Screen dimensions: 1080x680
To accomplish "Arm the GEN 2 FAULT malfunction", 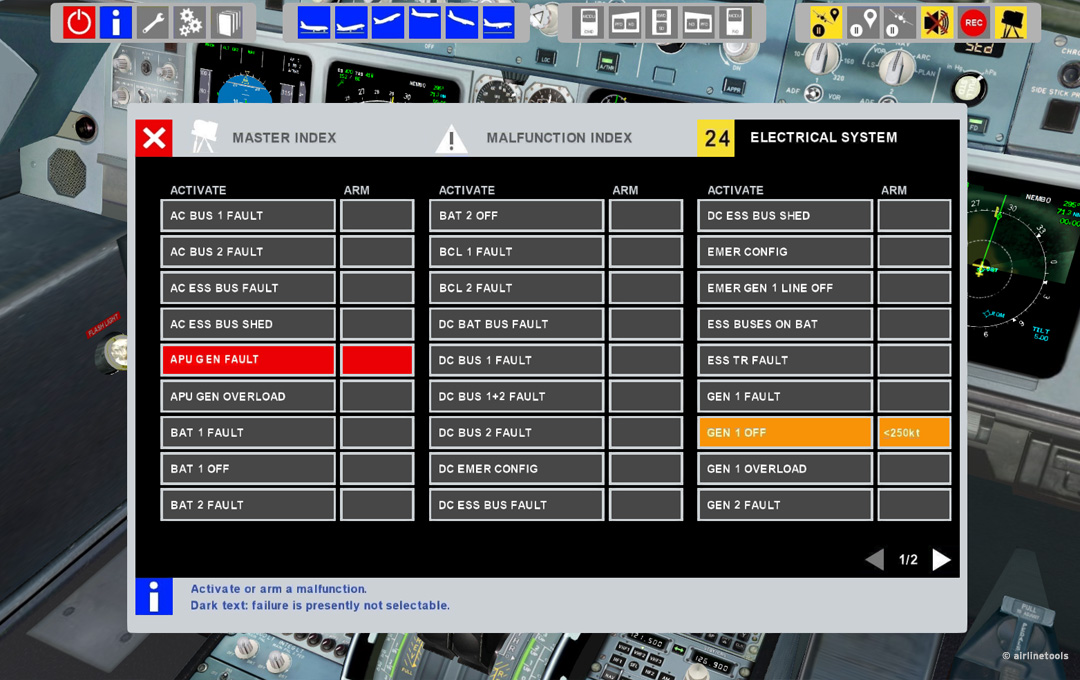I will [914, 504].
